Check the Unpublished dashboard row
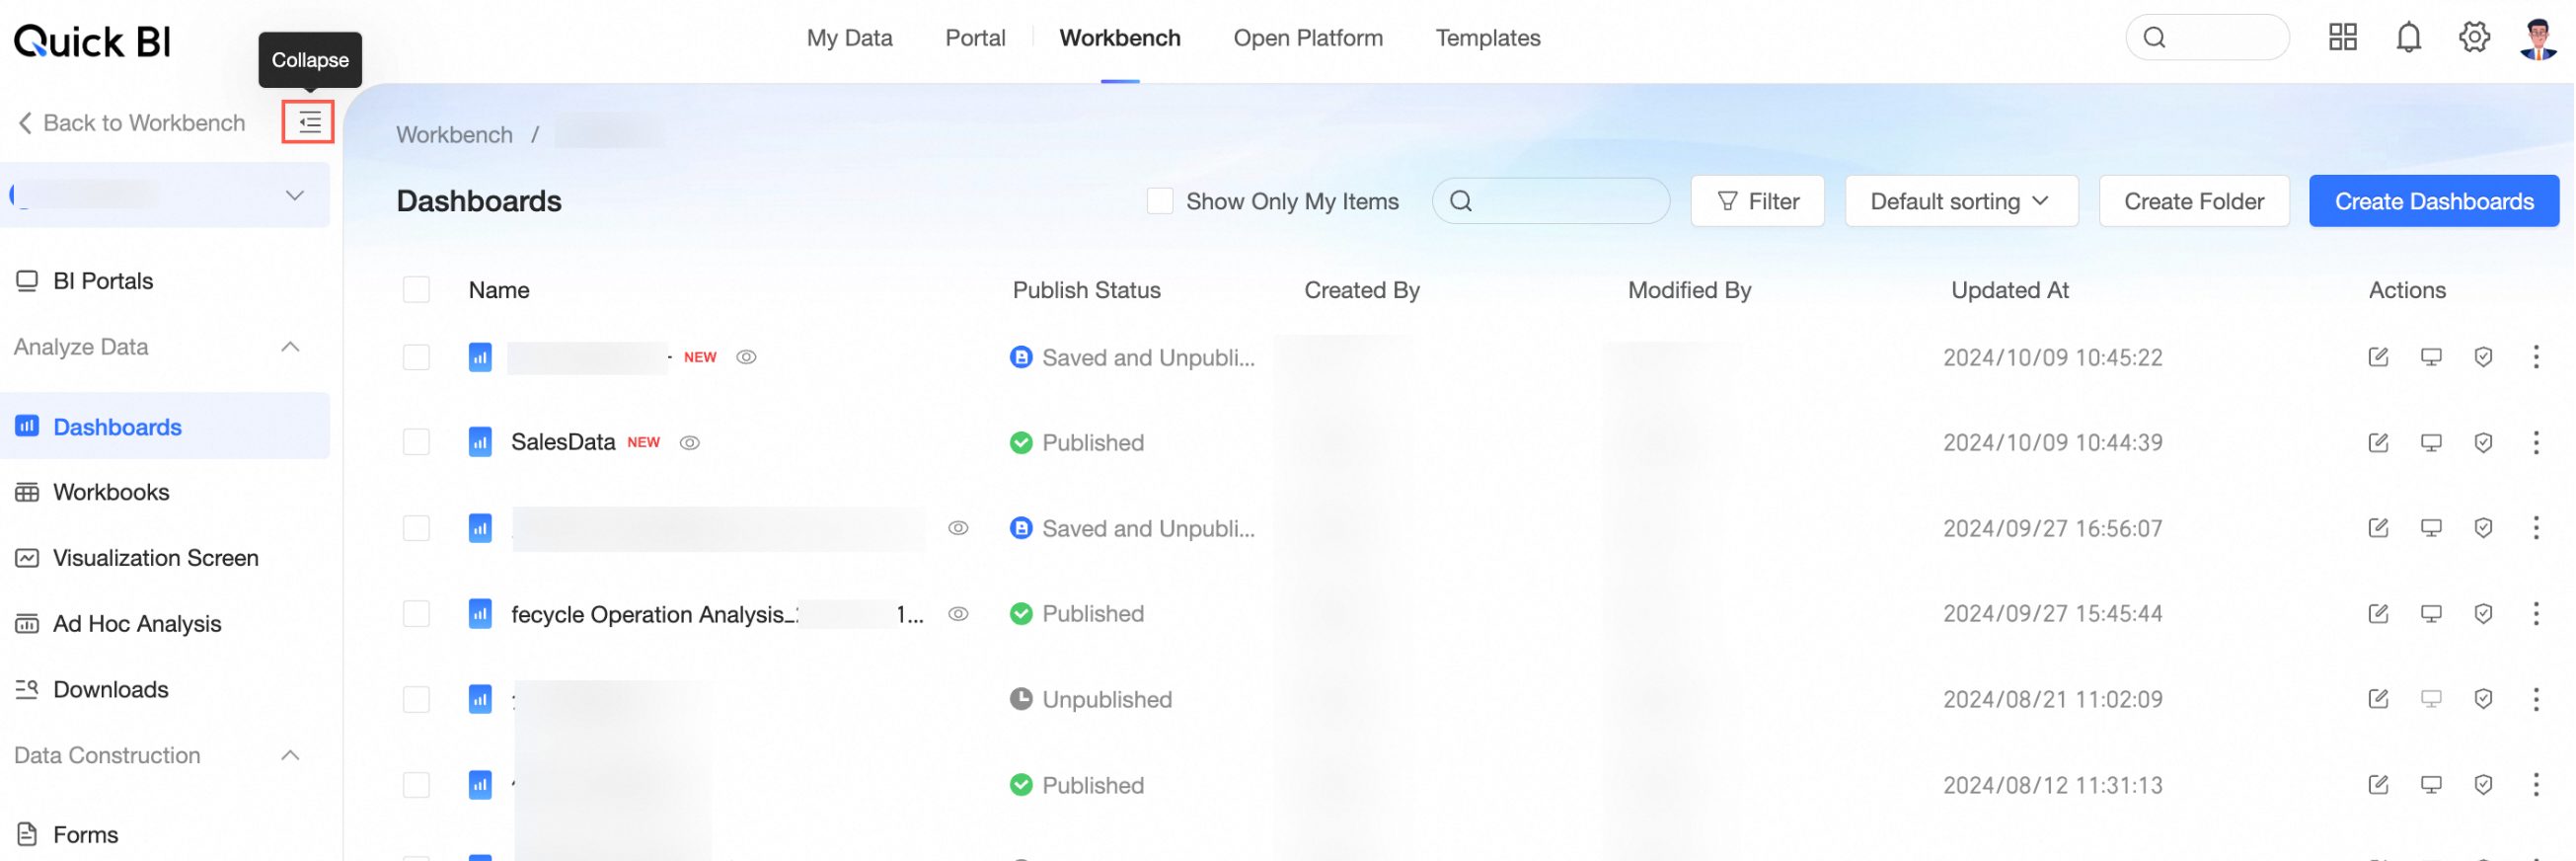This screenshot has width=2576, height=861. tap(416, 699)
